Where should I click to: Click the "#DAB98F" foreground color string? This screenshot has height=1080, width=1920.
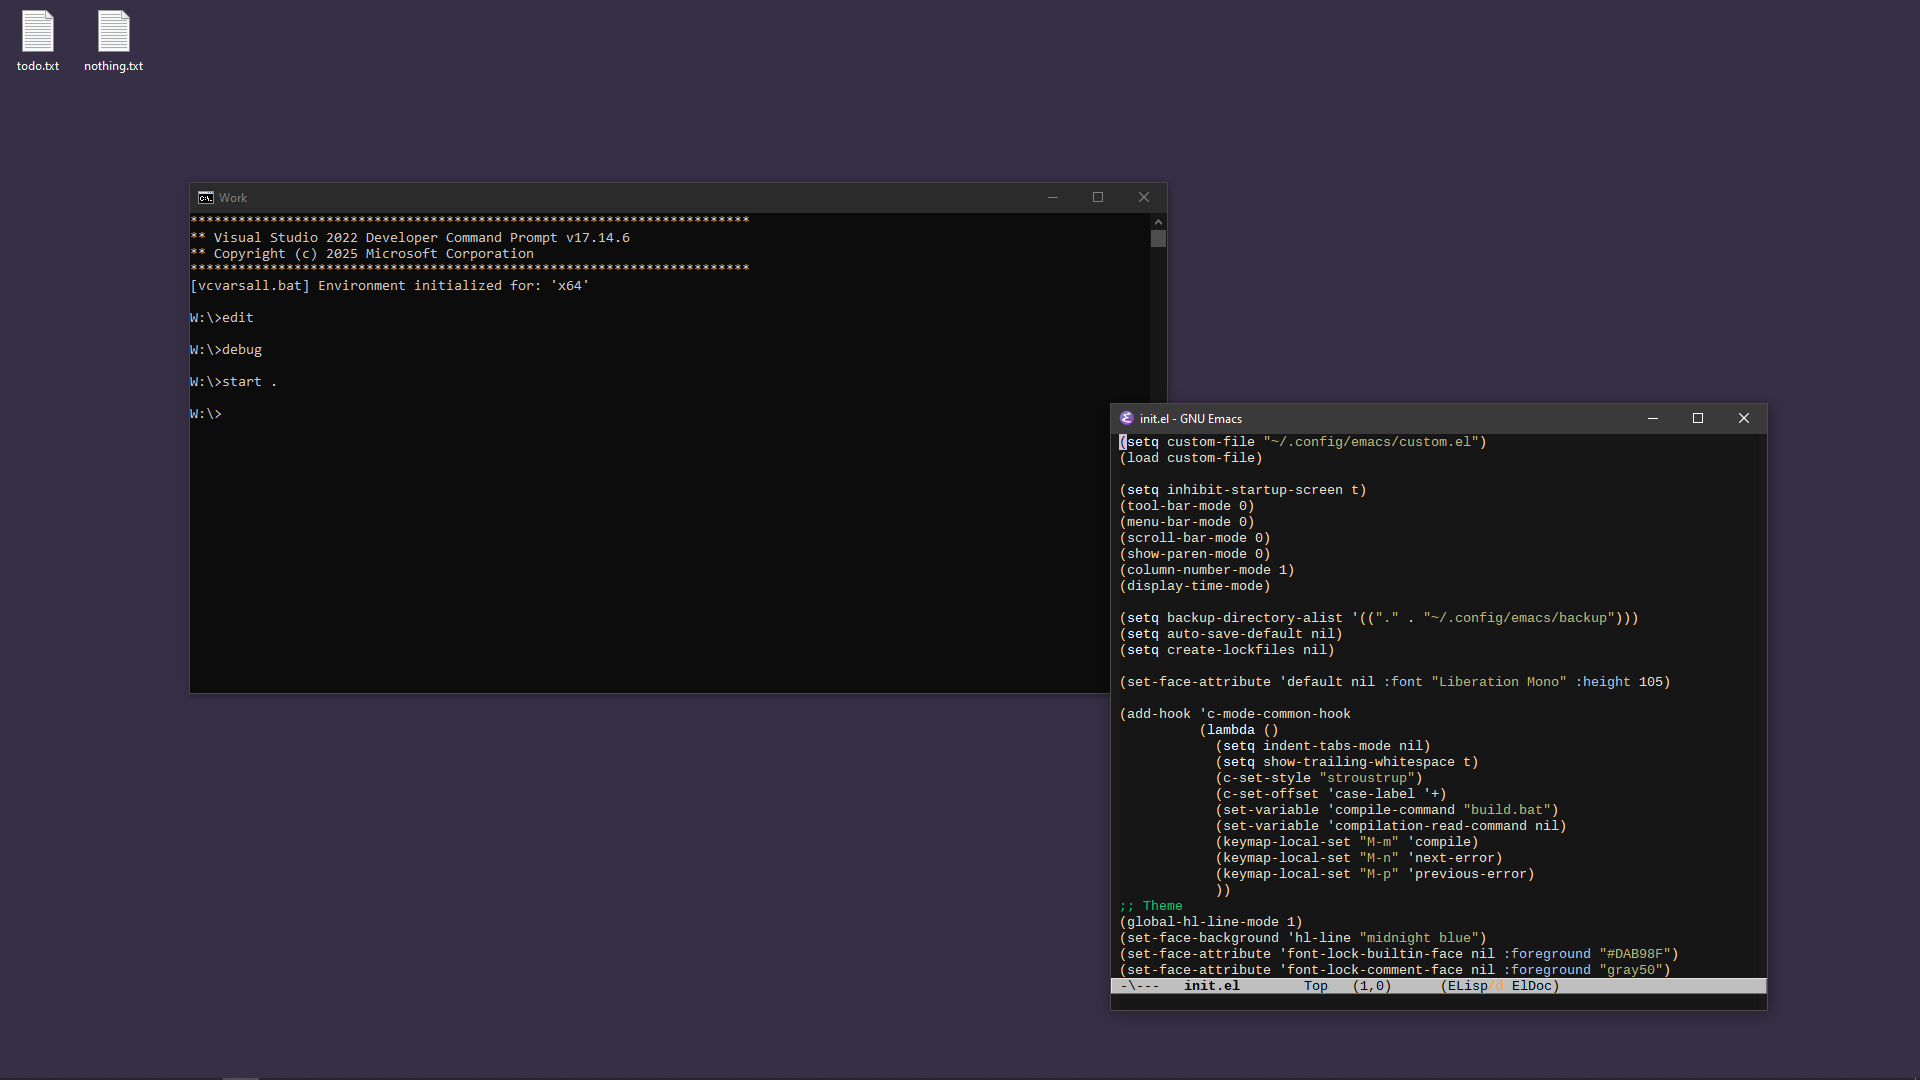pos(1635,954)
